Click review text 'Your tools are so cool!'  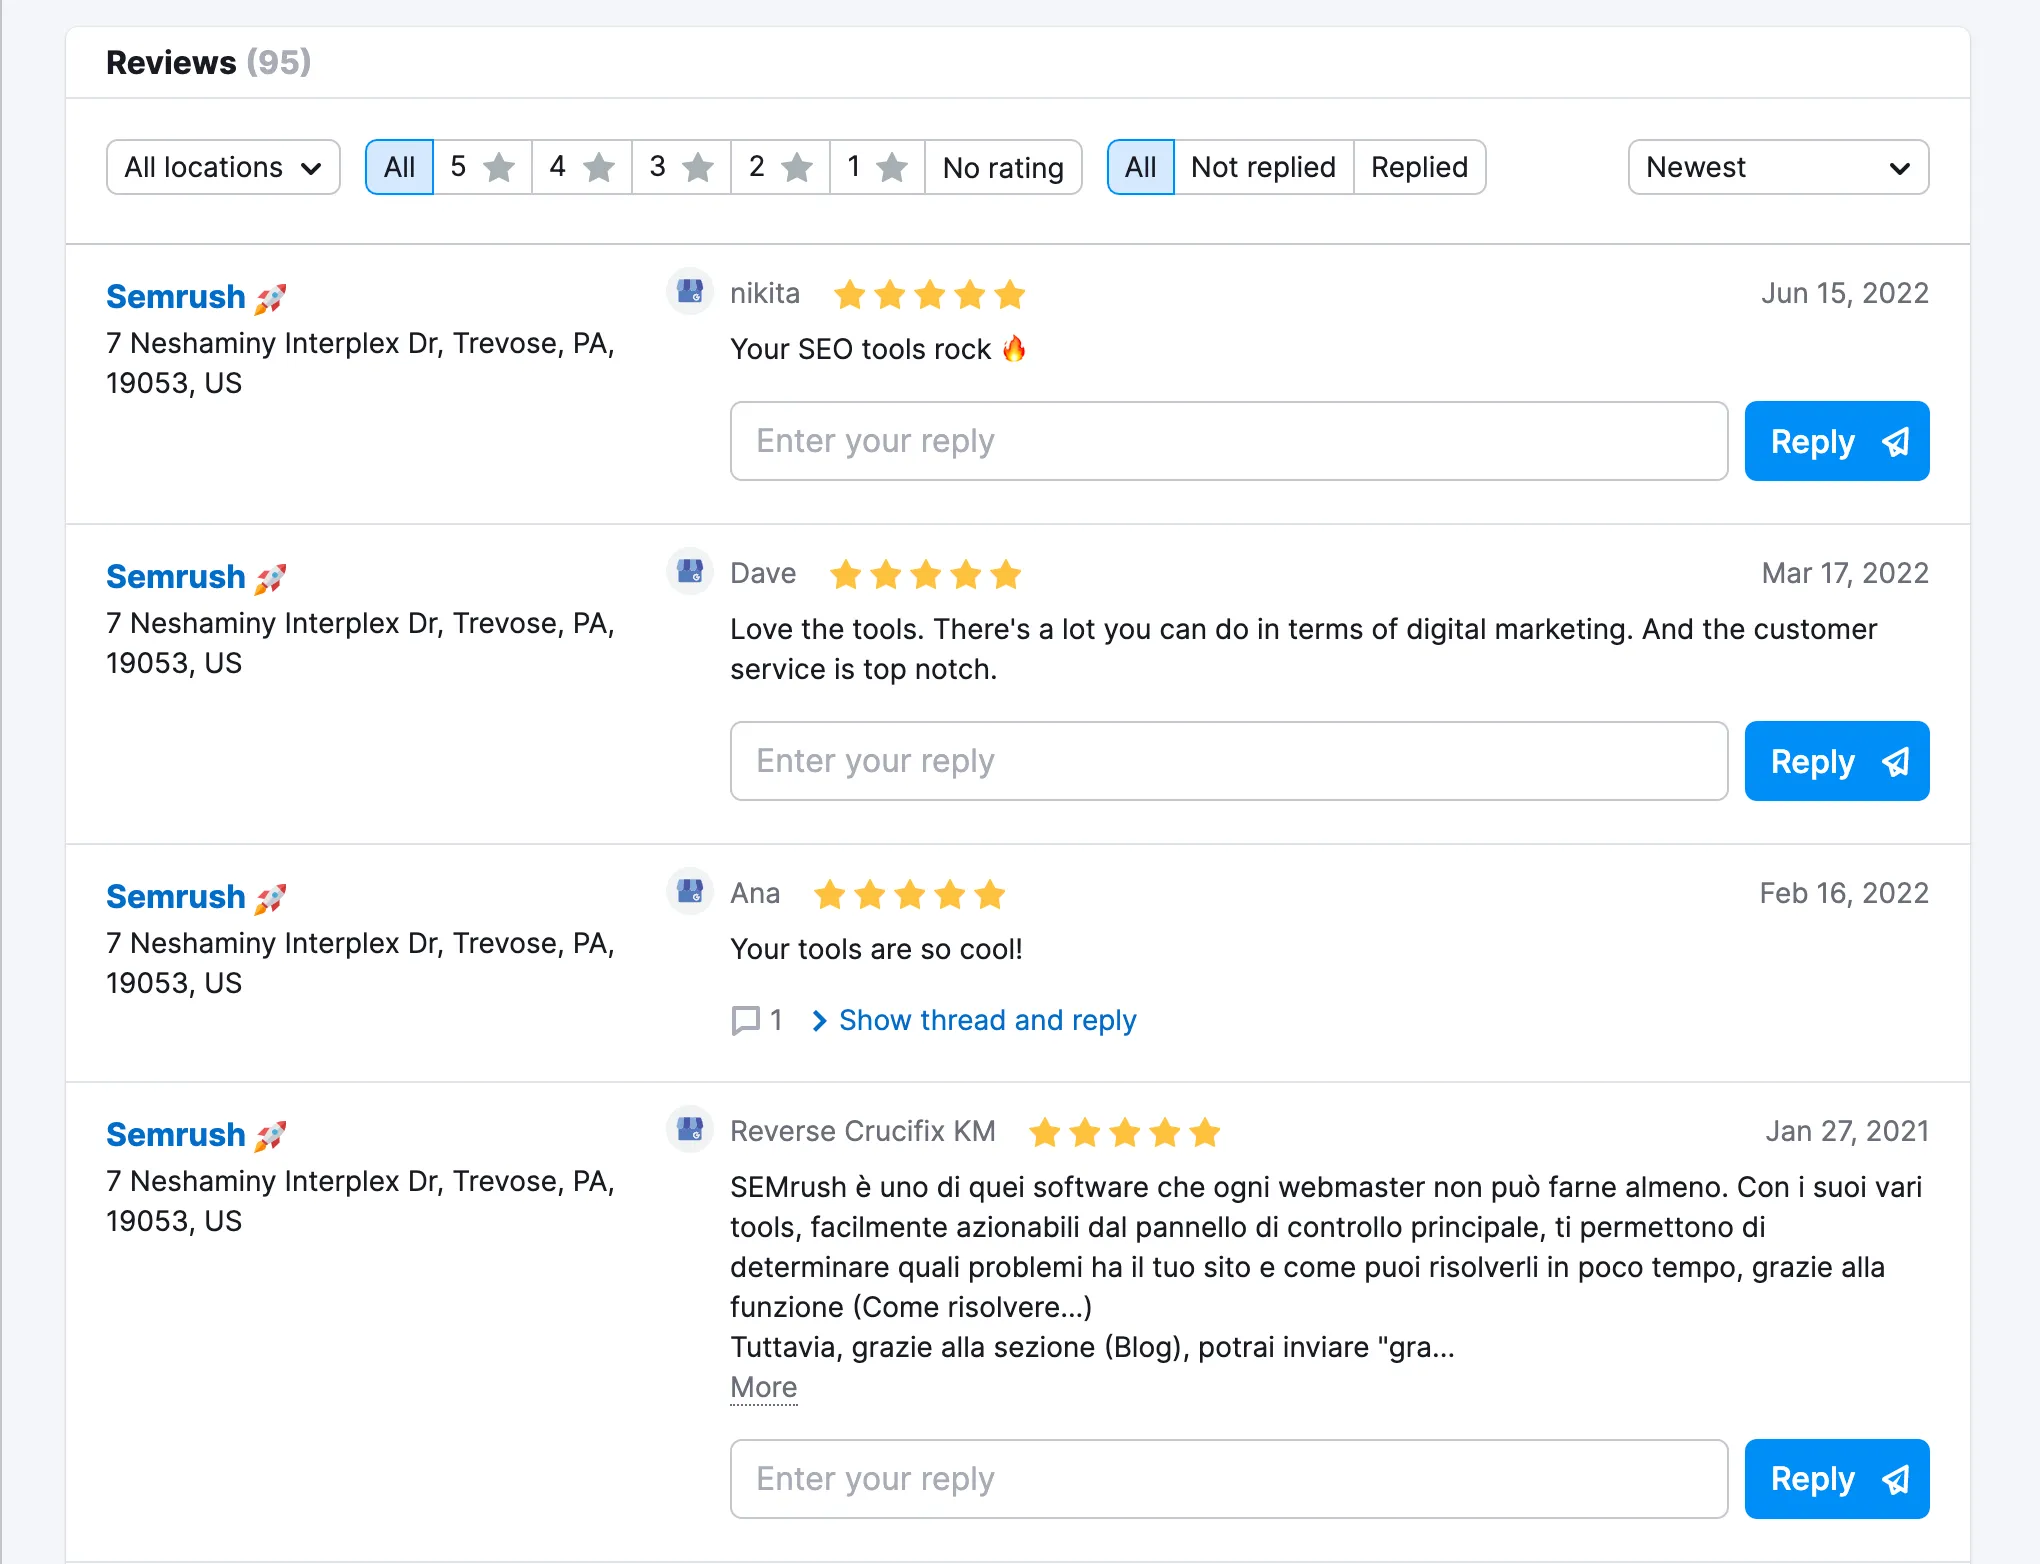tap(876, 949)
